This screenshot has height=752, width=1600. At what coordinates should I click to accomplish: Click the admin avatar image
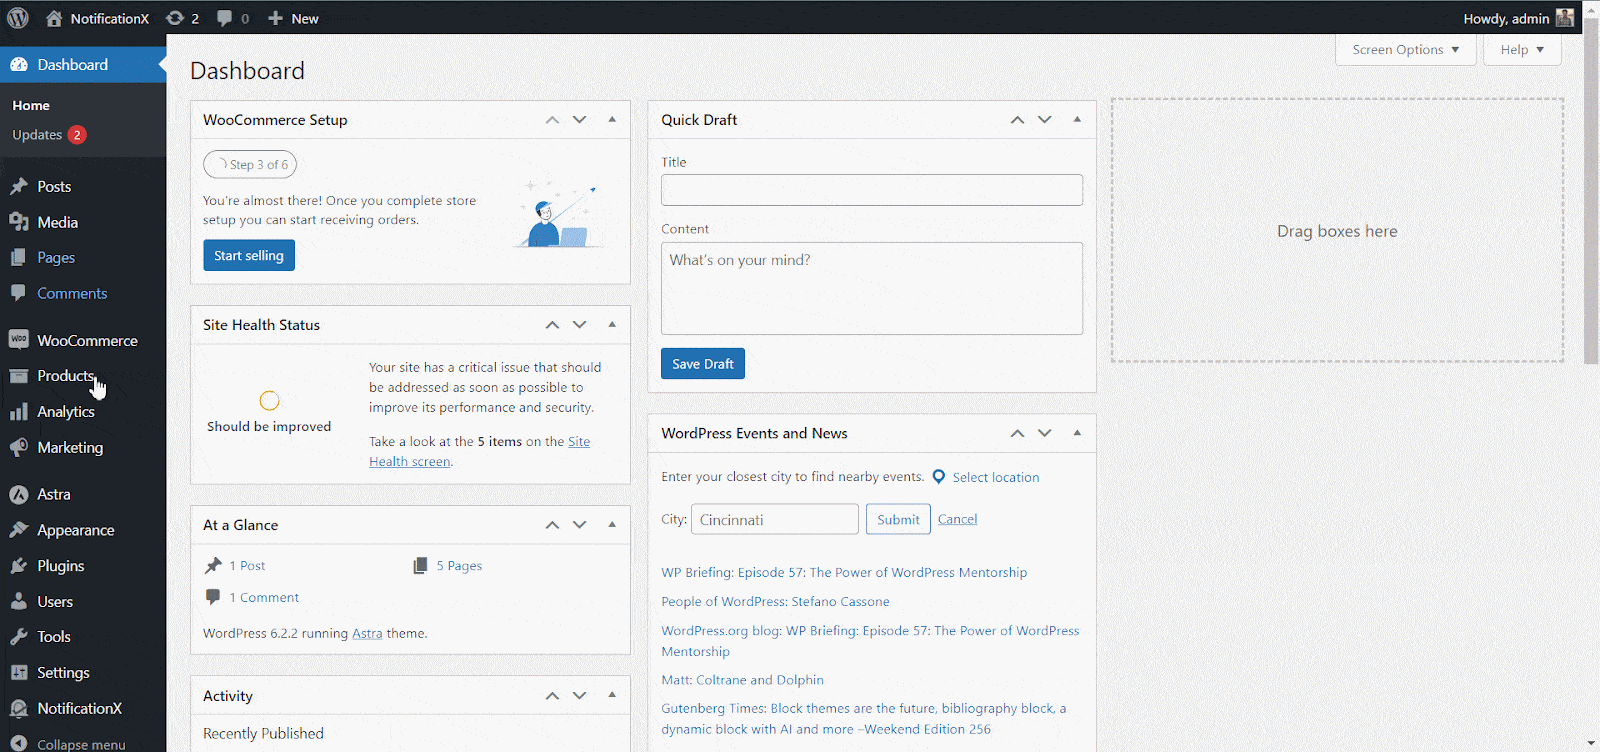[x=1565, y=18]
